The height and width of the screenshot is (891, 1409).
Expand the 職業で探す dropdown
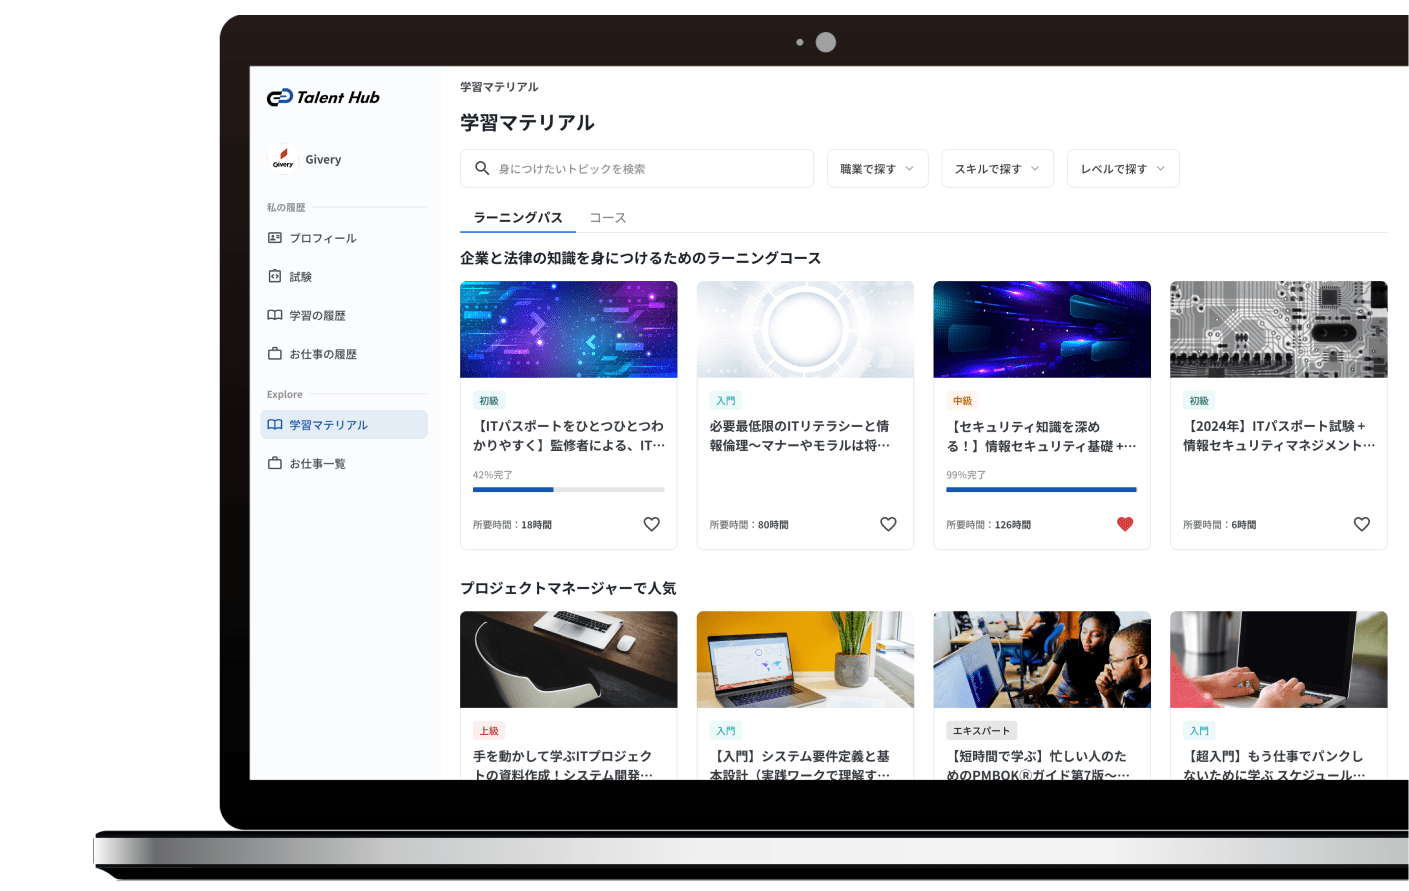tap(877, 169)
